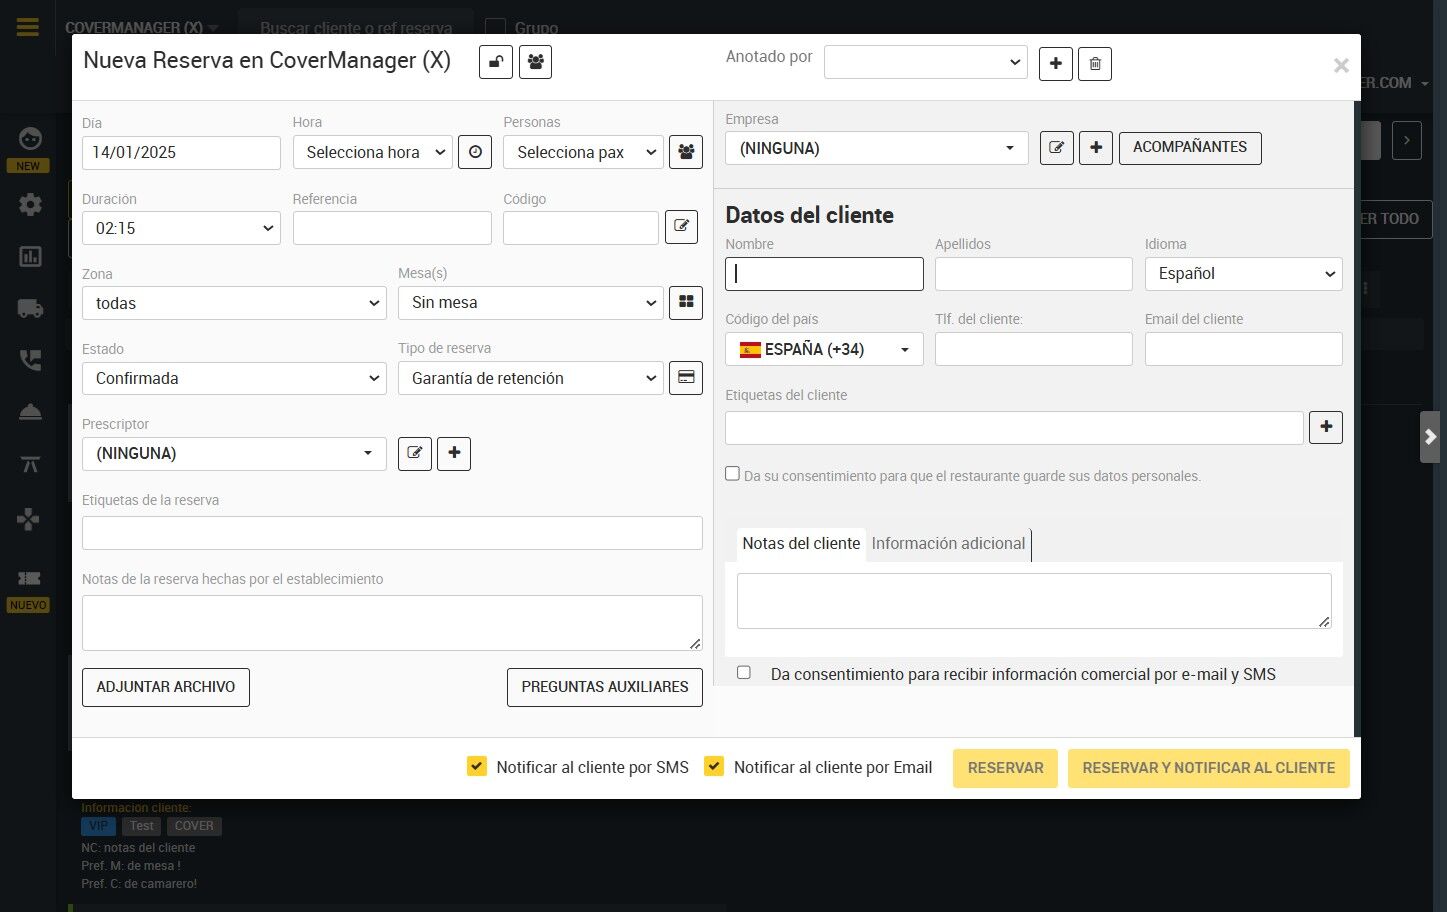Enable consent to store personal data checkbox
This screenshot has height=912, width=1447.
coord(732,474)
